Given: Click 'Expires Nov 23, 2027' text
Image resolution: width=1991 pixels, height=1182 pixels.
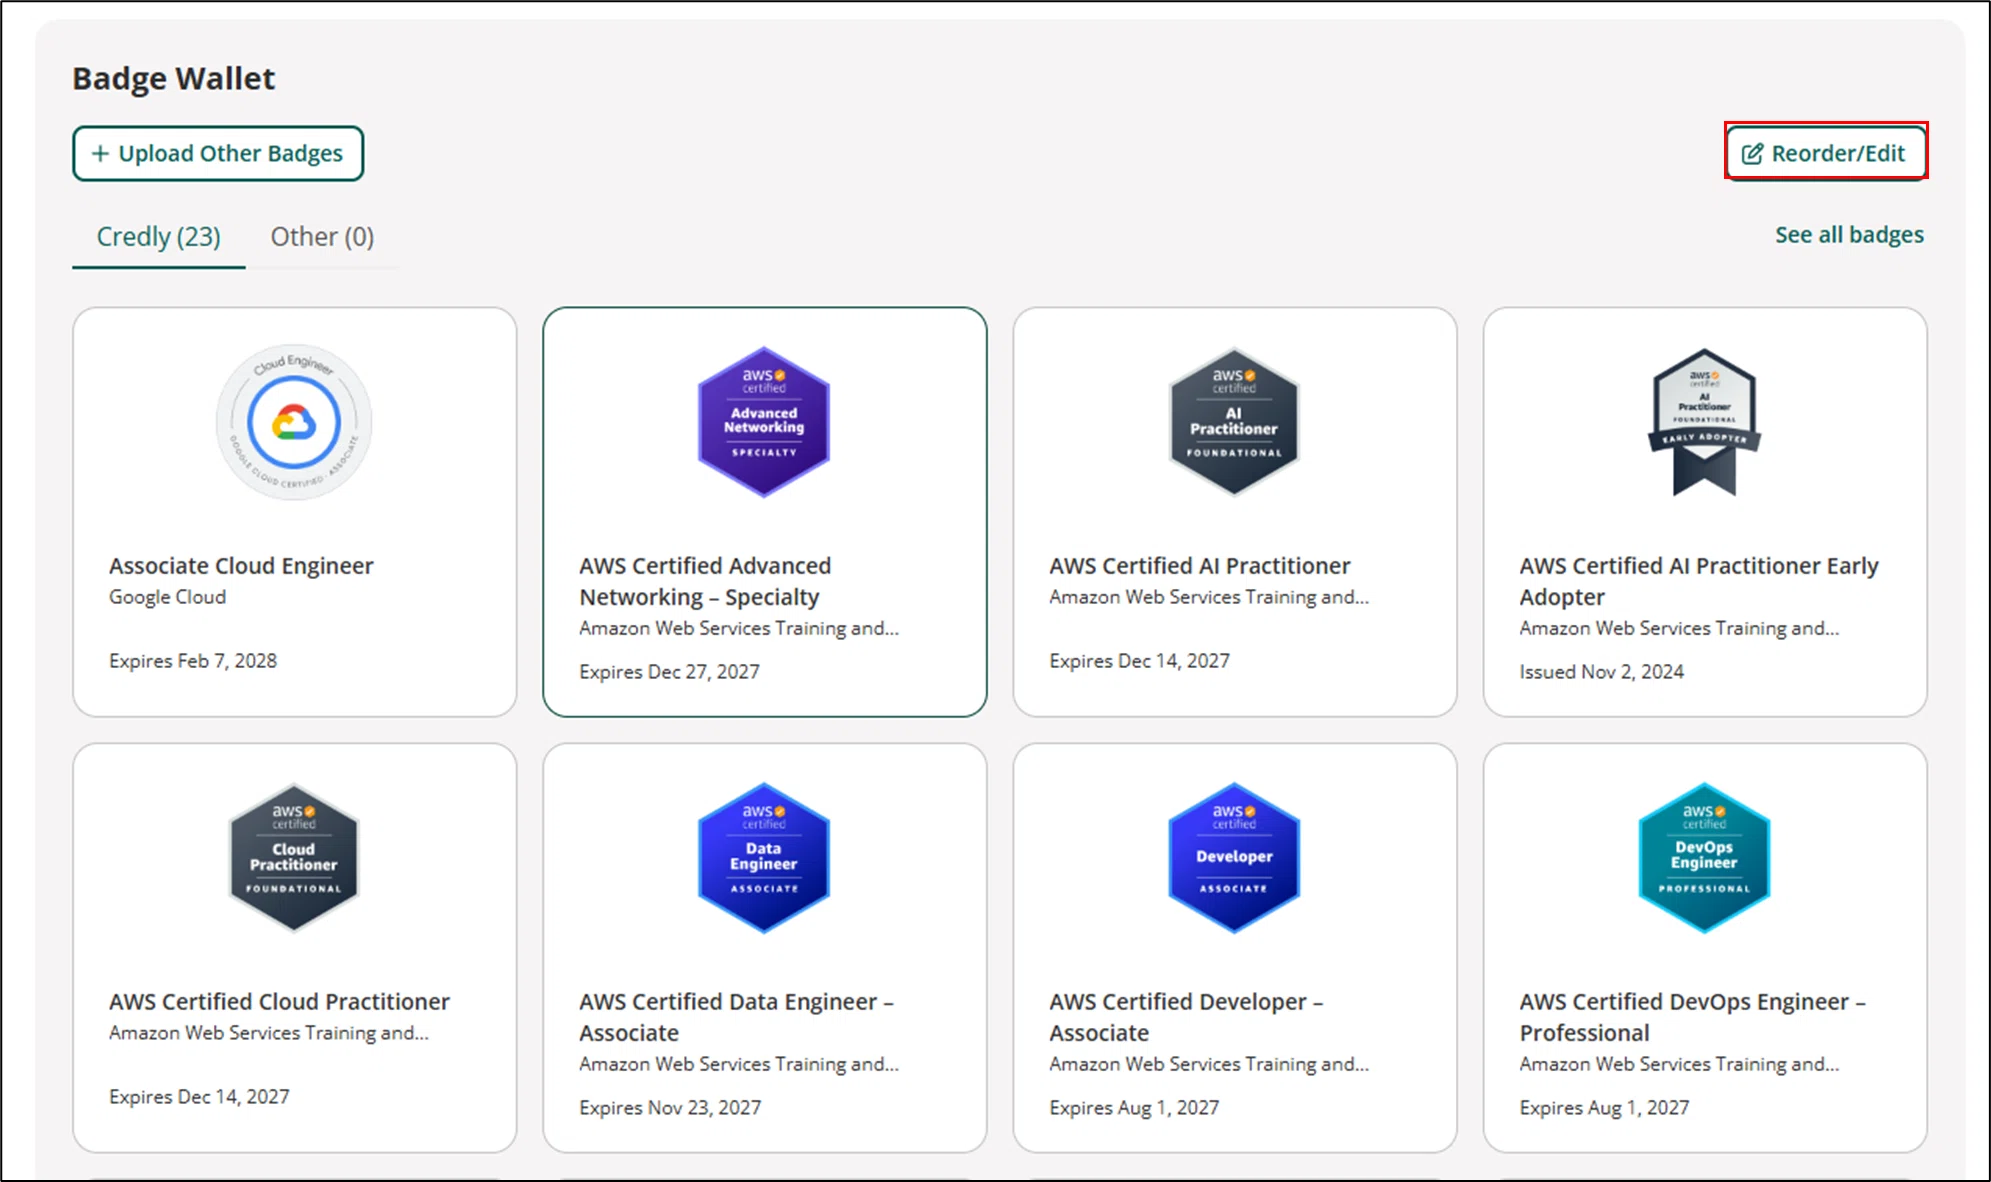Looking at the screenshot, I should (x=670, y=1108).
